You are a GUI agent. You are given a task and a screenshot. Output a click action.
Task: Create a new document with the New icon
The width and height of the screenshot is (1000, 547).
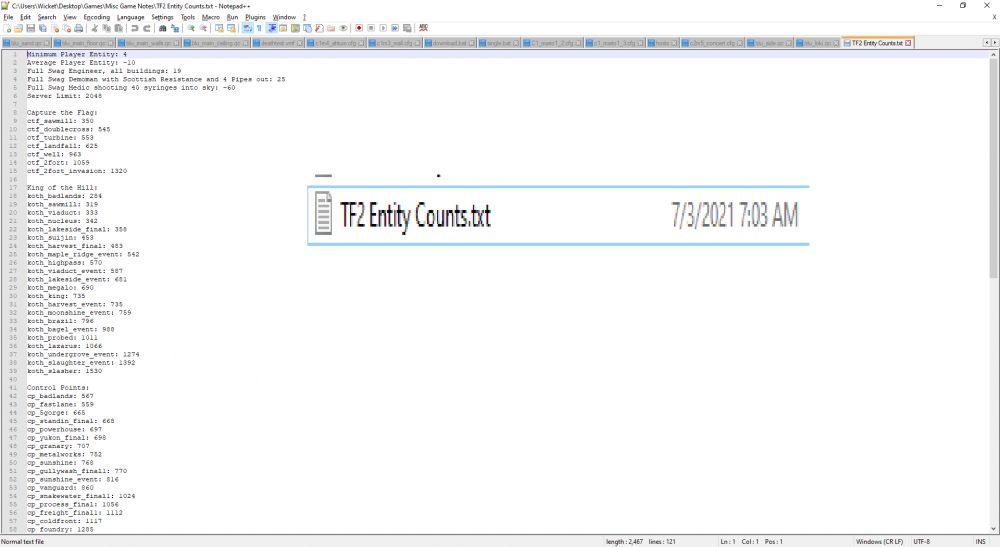(7, 28)
